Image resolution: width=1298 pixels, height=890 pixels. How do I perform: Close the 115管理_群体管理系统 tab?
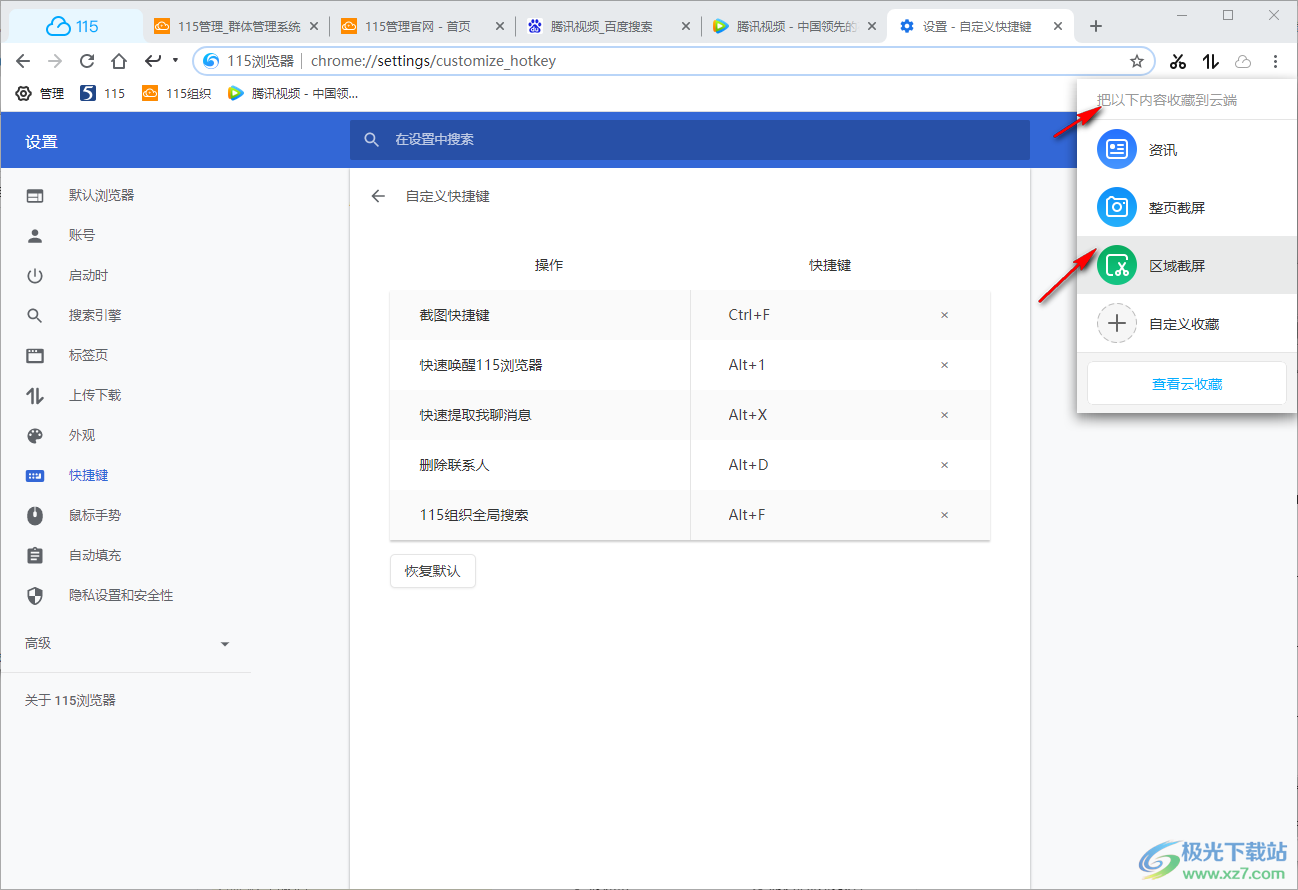coord(315,26)
